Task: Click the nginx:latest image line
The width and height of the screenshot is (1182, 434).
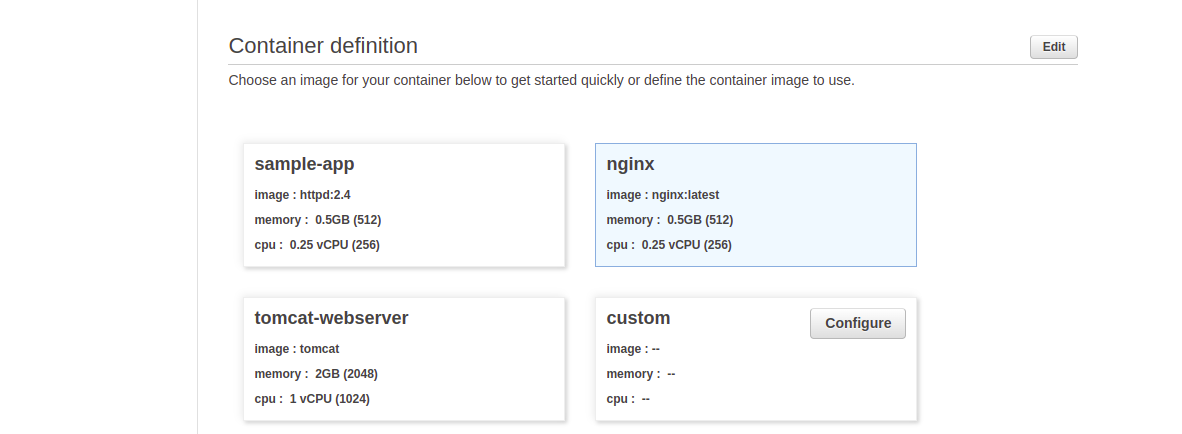Action: coord(662,195)
